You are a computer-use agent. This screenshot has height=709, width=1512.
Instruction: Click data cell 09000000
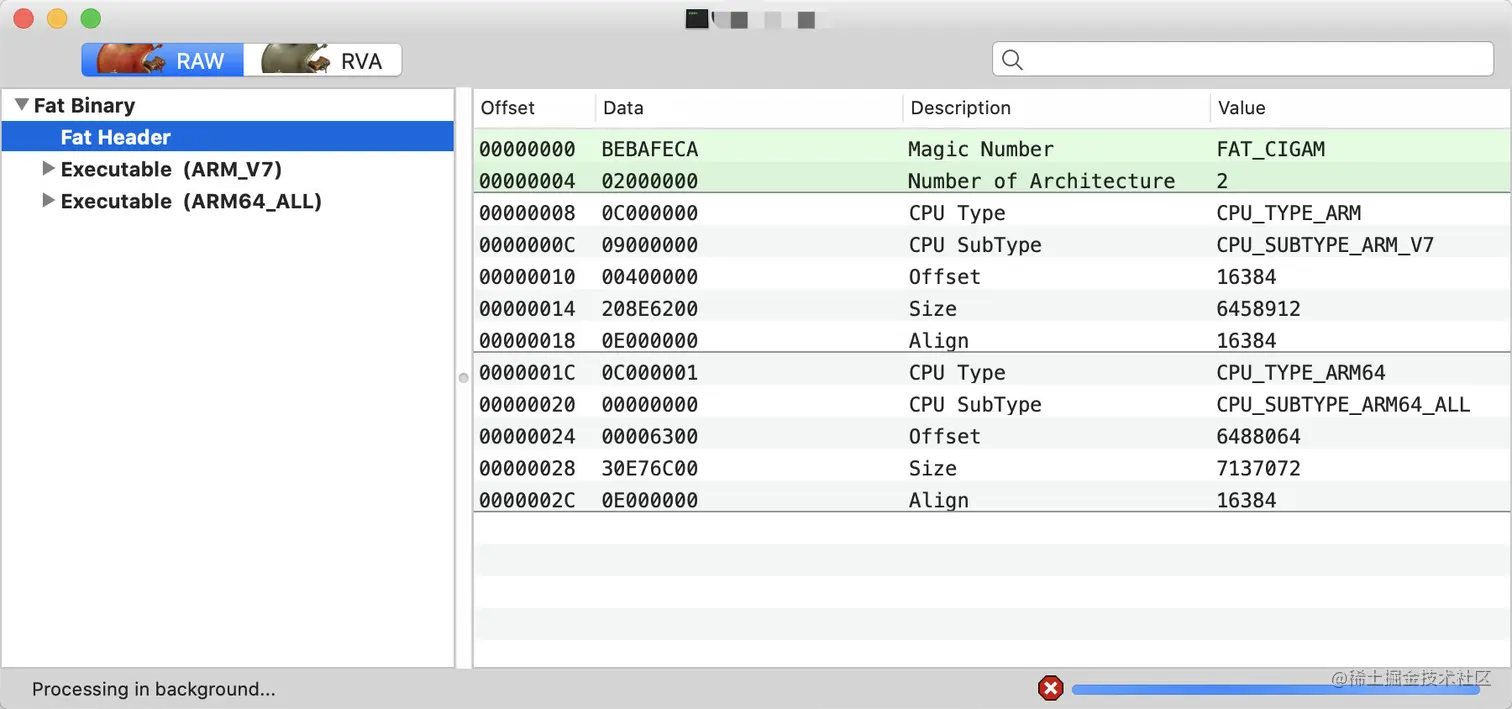[650, 245]
